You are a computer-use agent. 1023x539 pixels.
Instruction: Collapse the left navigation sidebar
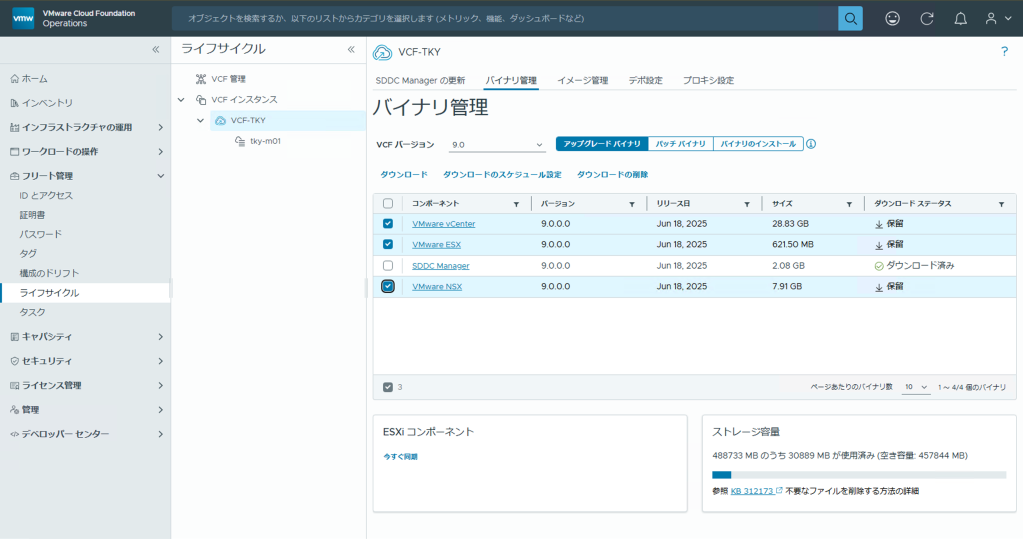click(155, 49)
